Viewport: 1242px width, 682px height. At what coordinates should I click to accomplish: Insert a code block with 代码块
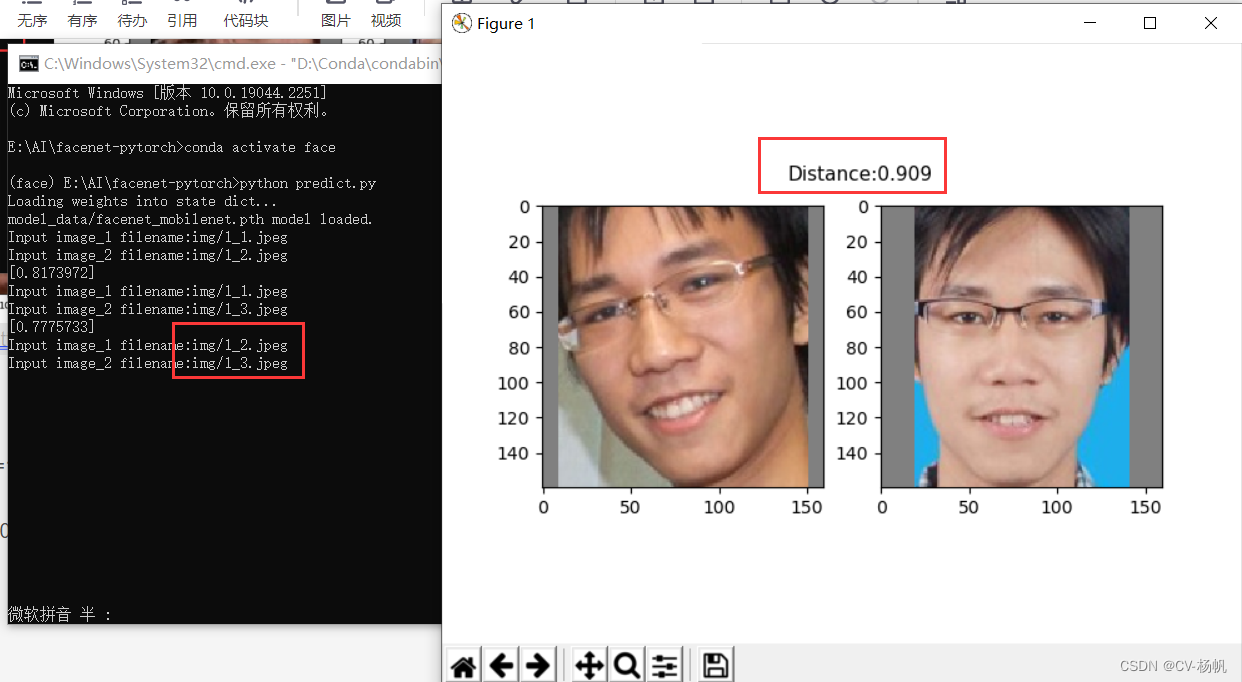pos(246,20)
